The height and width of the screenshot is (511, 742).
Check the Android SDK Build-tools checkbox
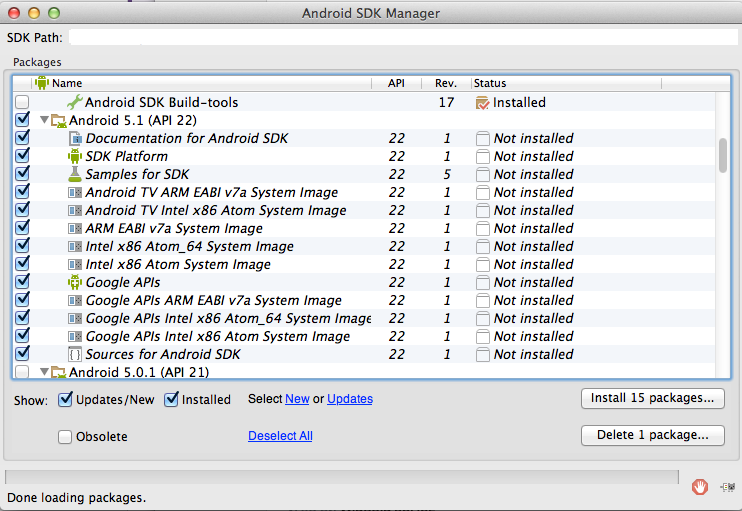tap(22, 102)
